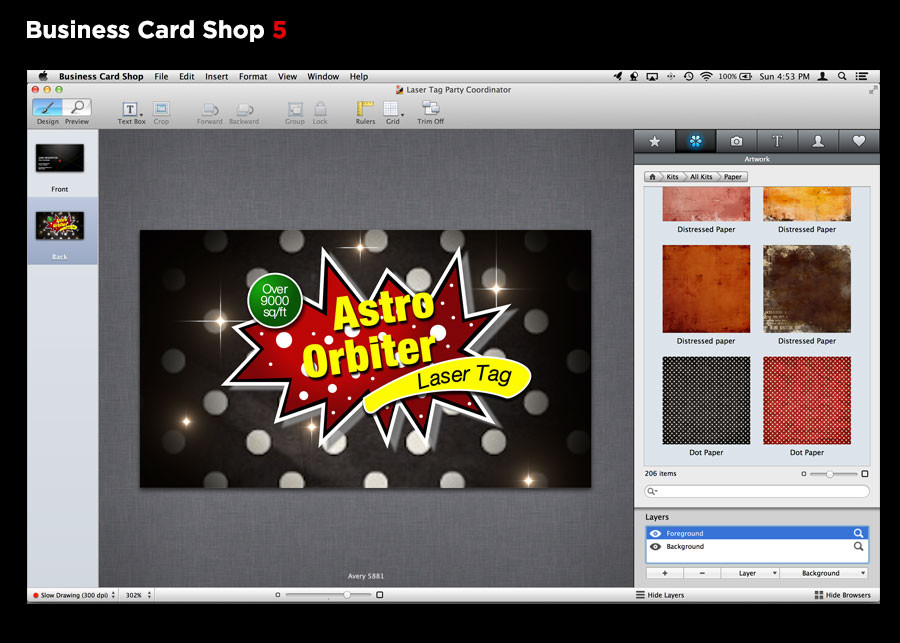Open the View menu

point(288,76)
